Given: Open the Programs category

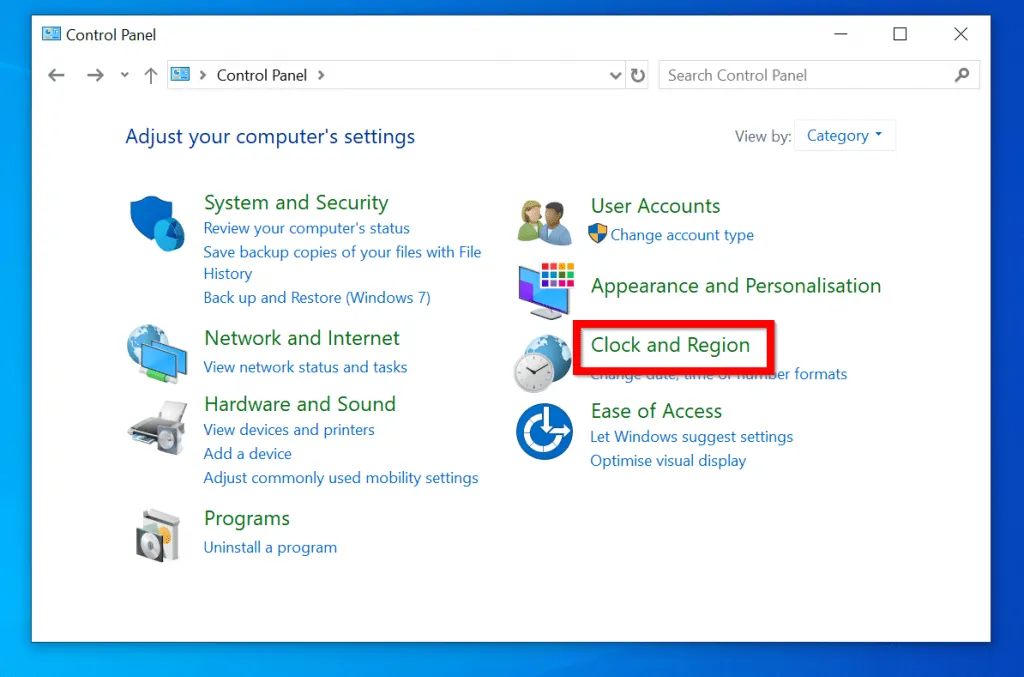Looking at the screenshot, I should pyautogui.click(x=247, y=518).
